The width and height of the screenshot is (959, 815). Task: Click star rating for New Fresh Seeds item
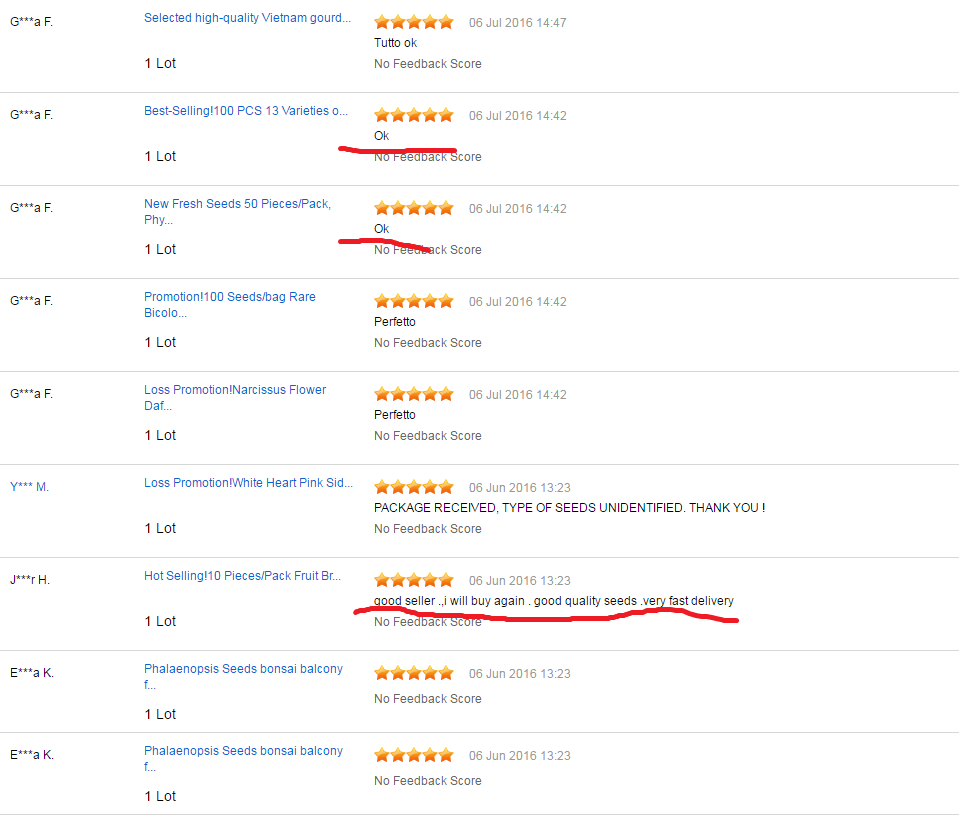click(x=413, y=208)
